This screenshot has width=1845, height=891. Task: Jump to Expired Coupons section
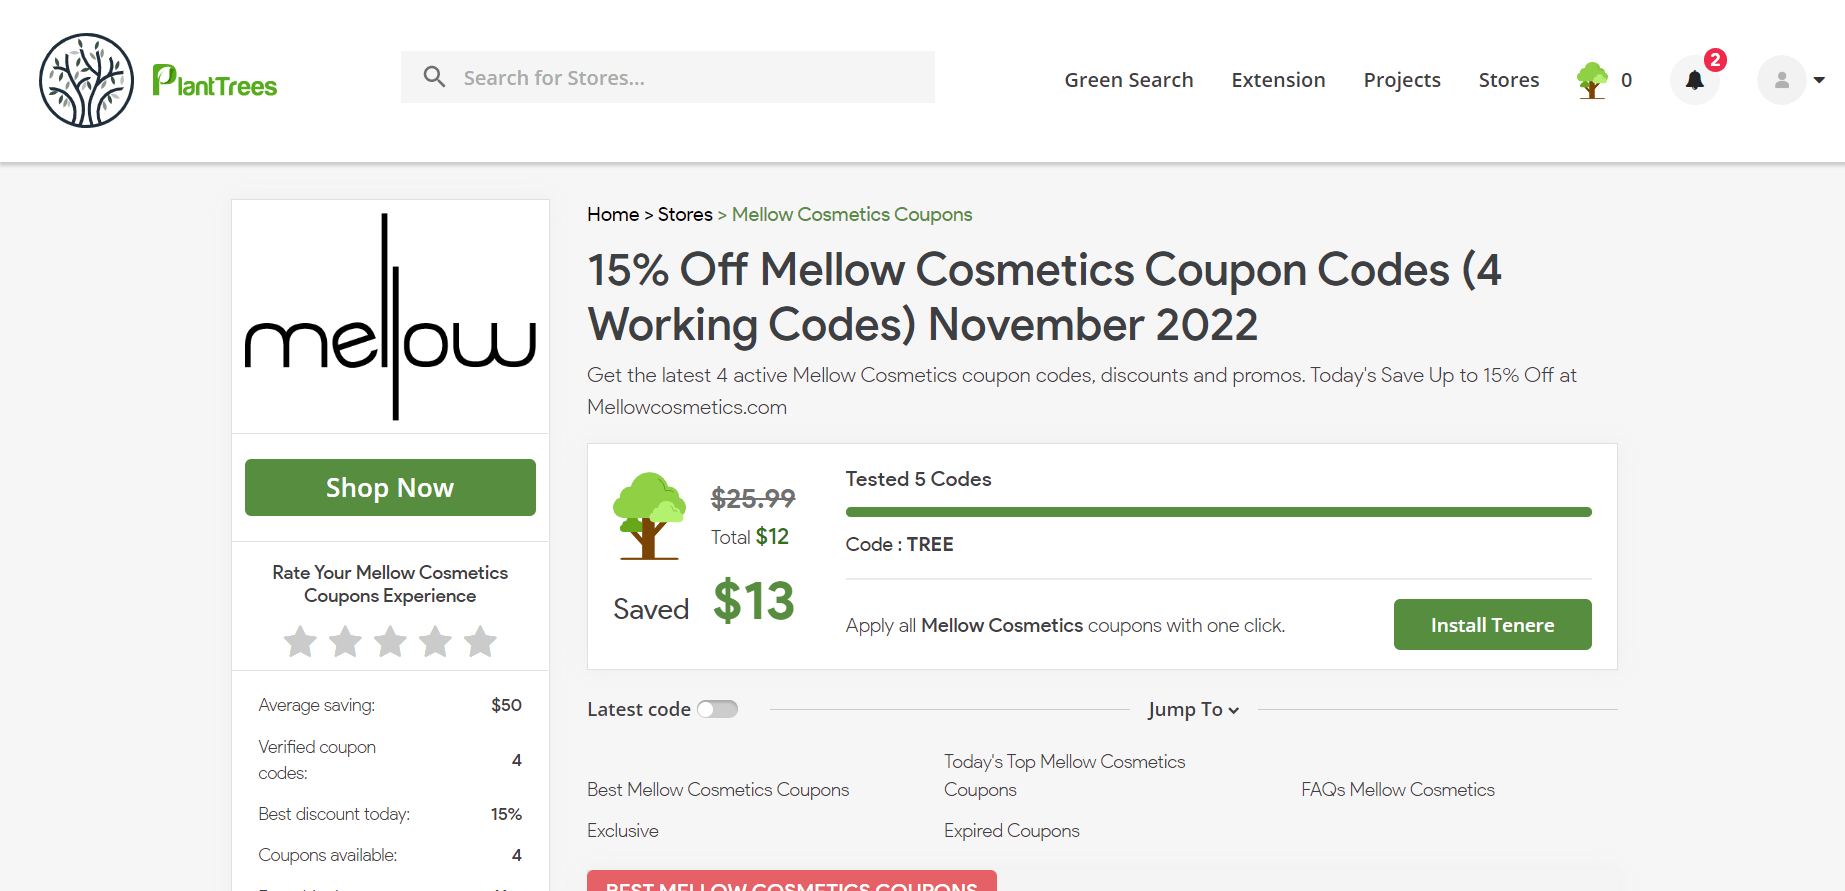(1012, 830)
